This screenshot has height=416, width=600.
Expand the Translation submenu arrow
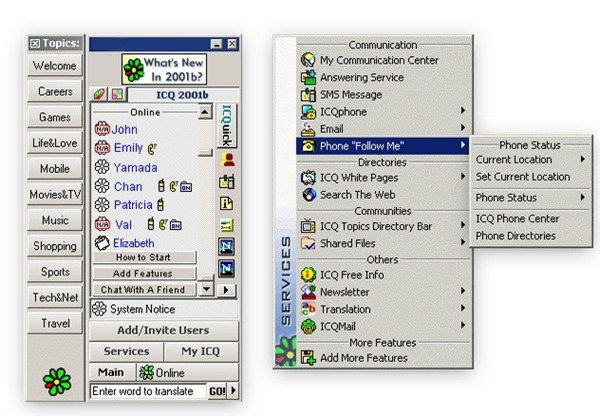click(x=463, y=308)
